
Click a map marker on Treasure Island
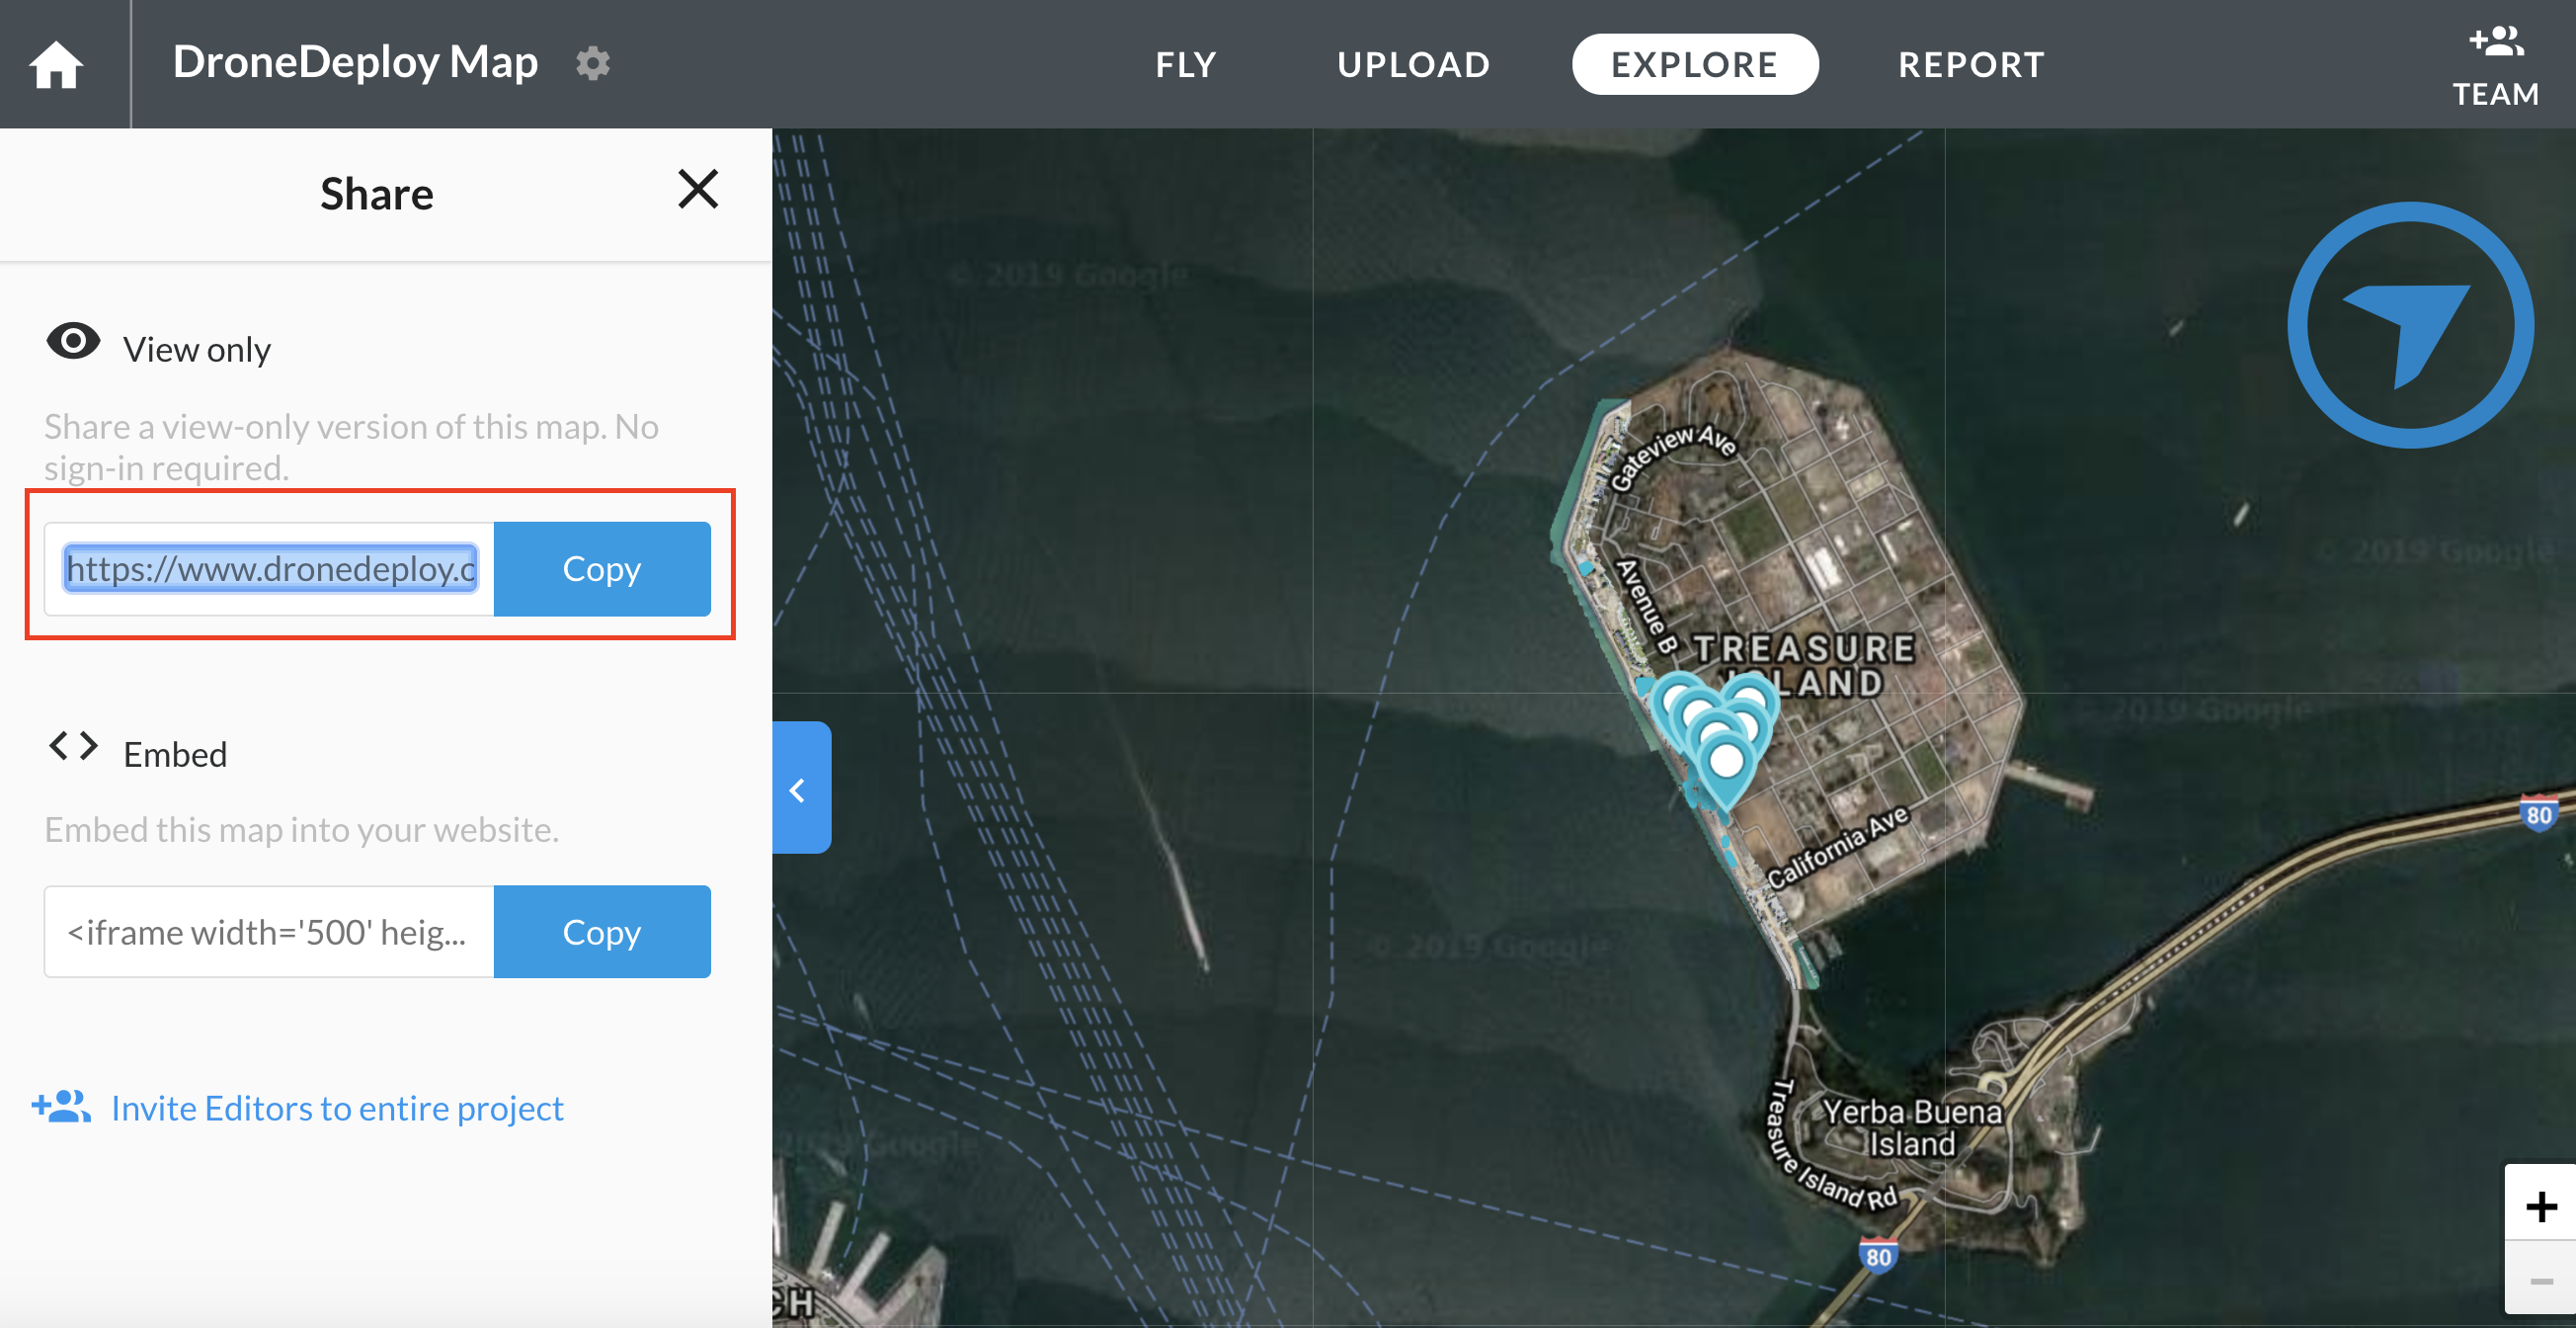coord(1726,763)
